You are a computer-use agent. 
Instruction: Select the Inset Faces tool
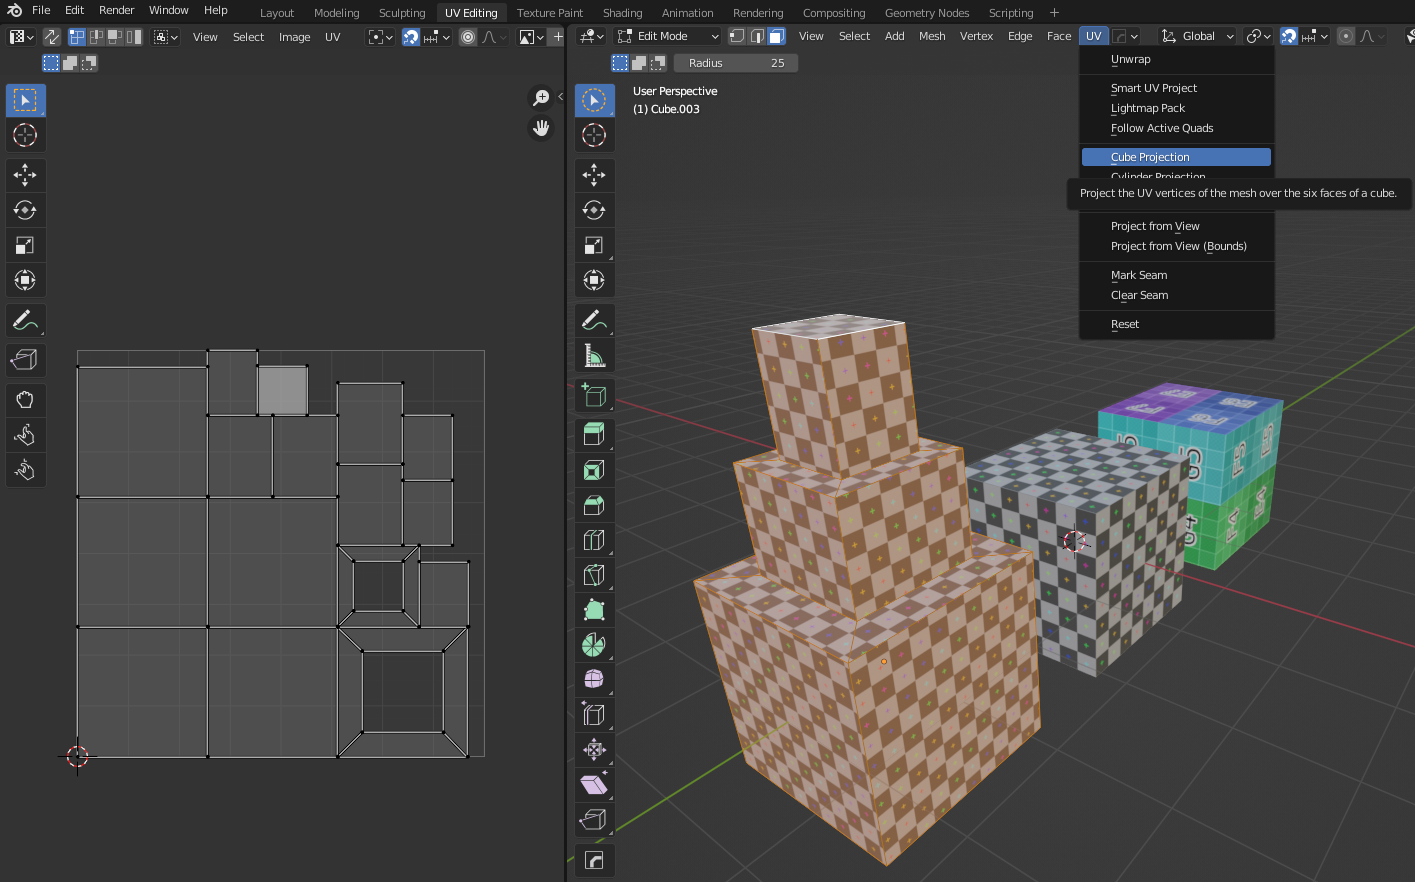pos(594,470)
